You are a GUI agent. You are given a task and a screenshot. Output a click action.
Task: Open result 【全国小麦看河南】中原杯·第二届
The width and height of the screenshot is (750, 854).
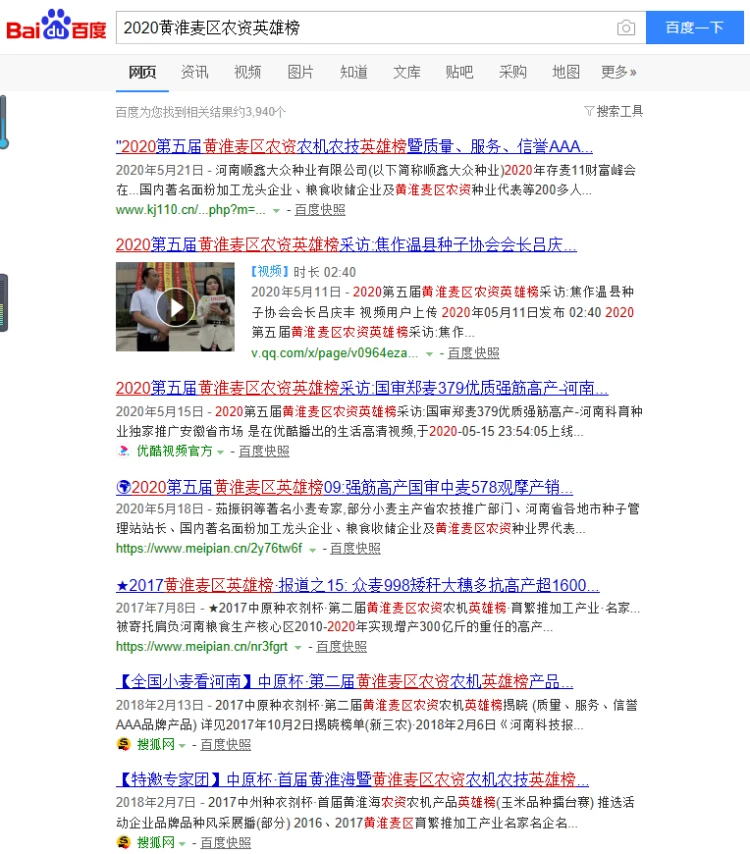tap(344, 681)
